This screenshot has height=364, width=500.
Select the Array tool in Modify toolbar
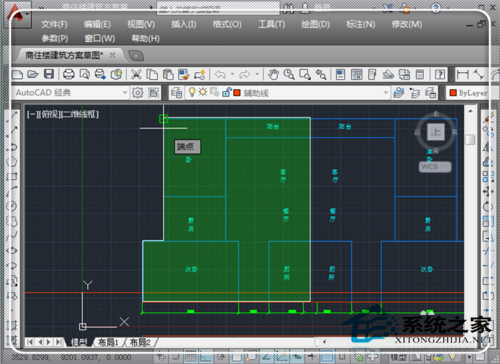[x=487, y=176]
